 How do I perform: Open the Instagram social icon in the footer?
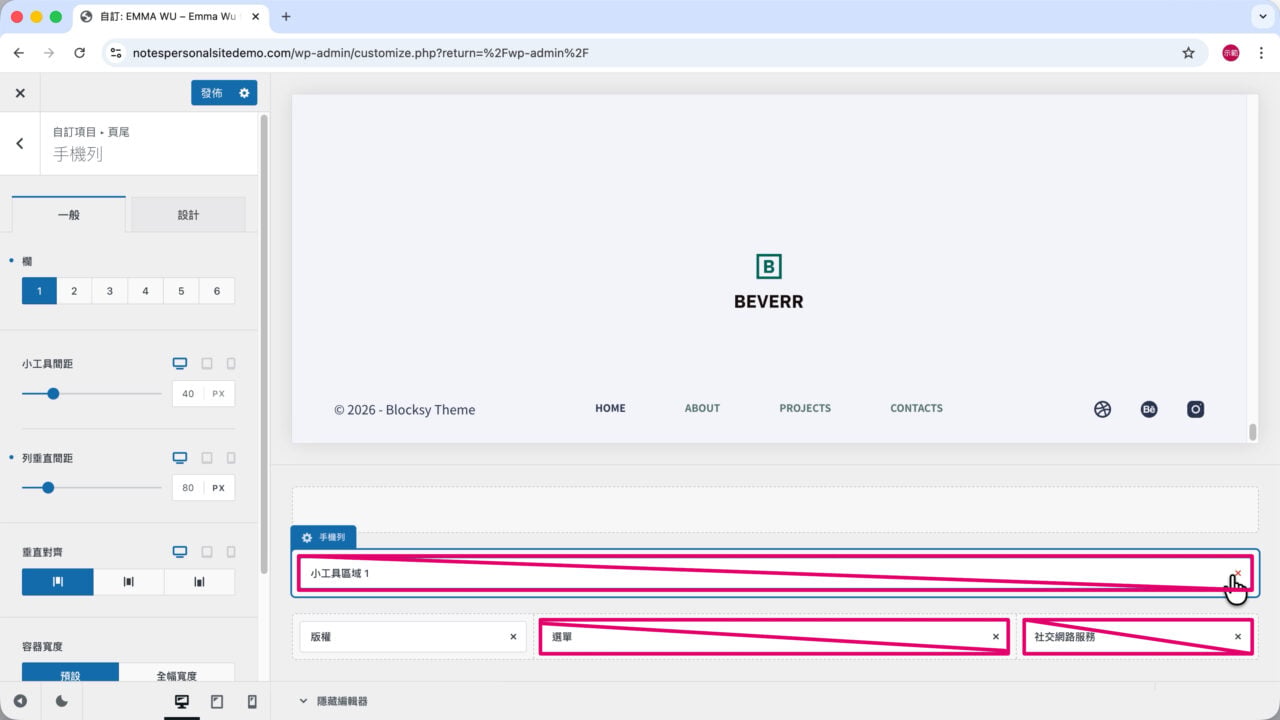(x=1195, y=409)
